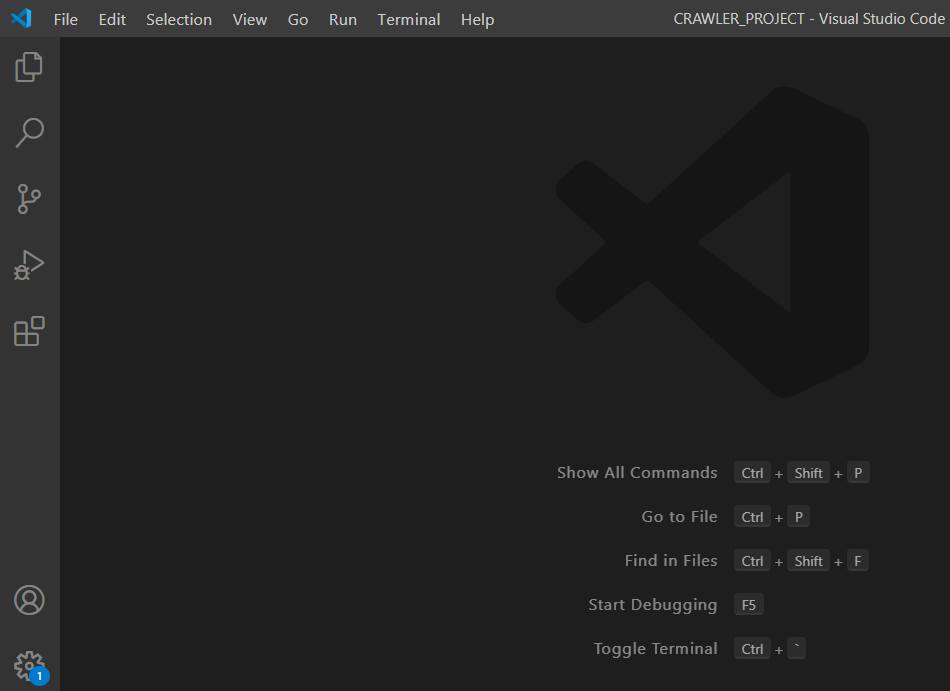Open the Edit menu

click(x=112, y=19)
